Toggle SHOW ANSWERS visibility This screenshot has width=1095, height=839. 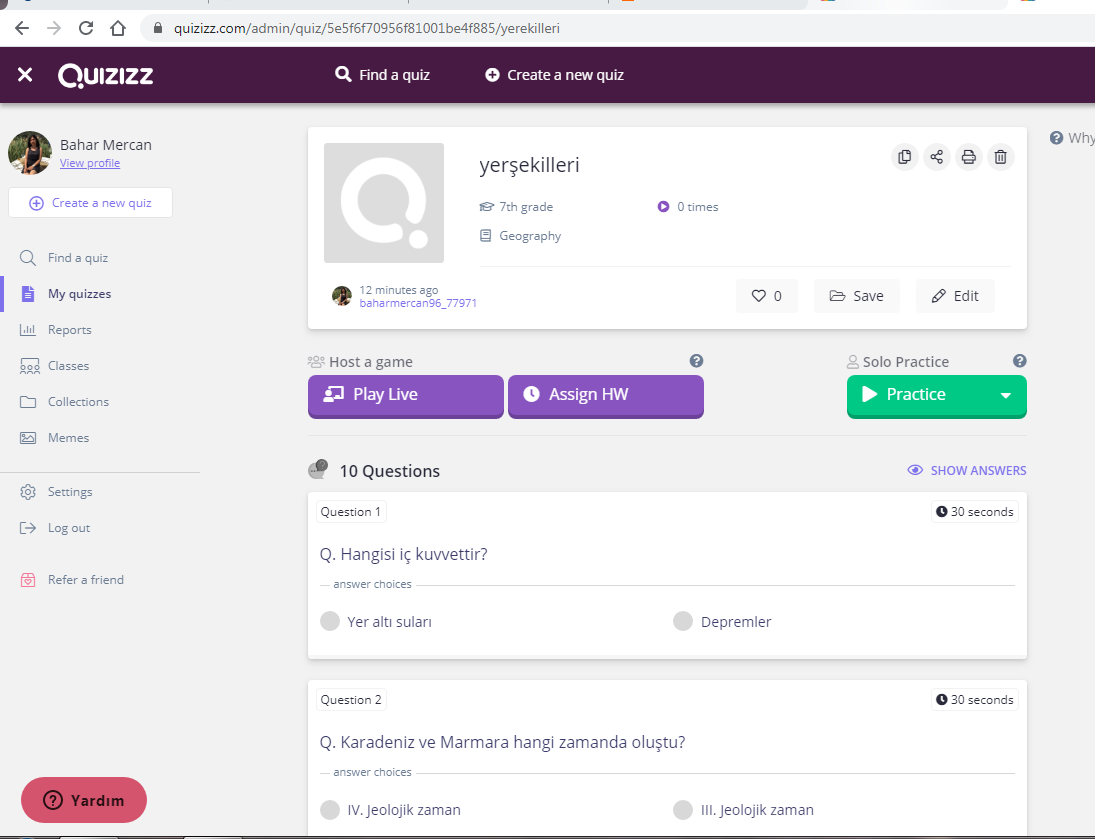click(x=966, y=469)
